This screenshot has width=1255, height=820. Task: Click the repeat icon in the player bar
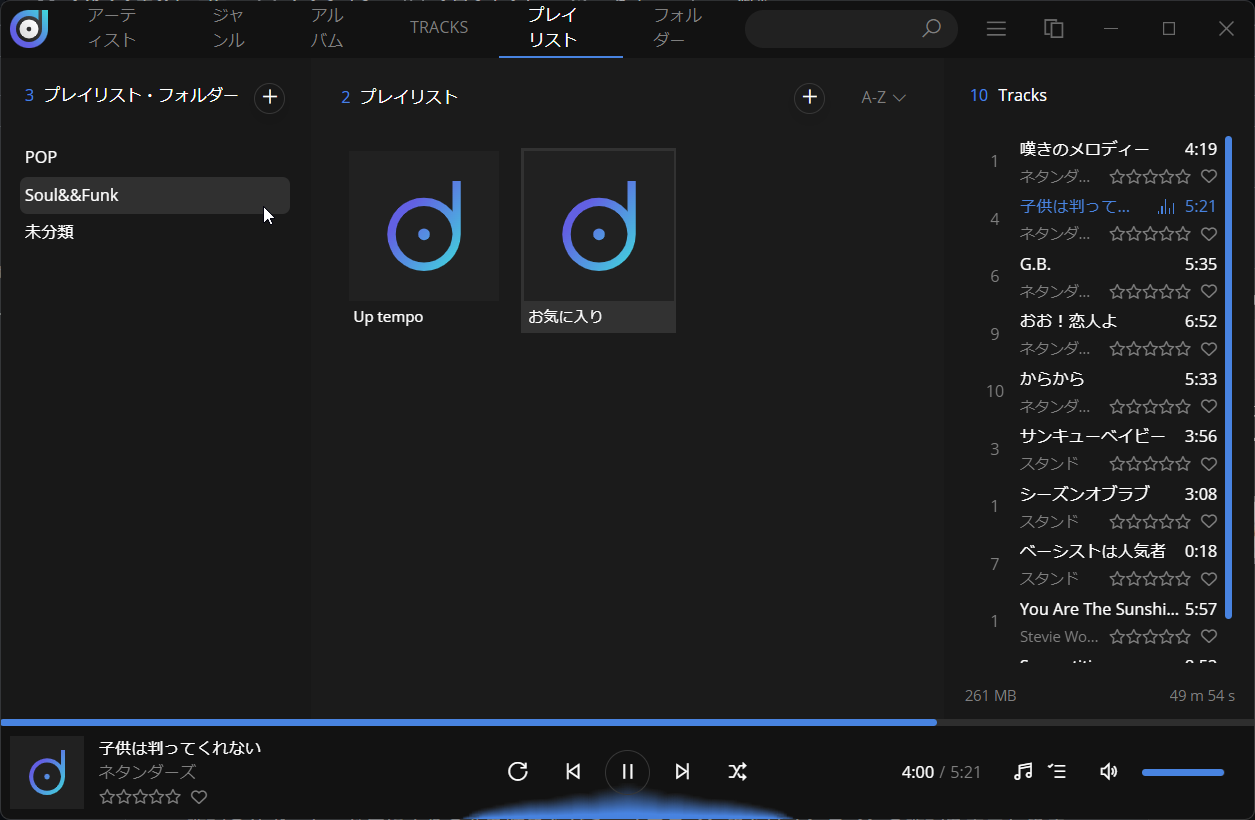pos(518,771)
